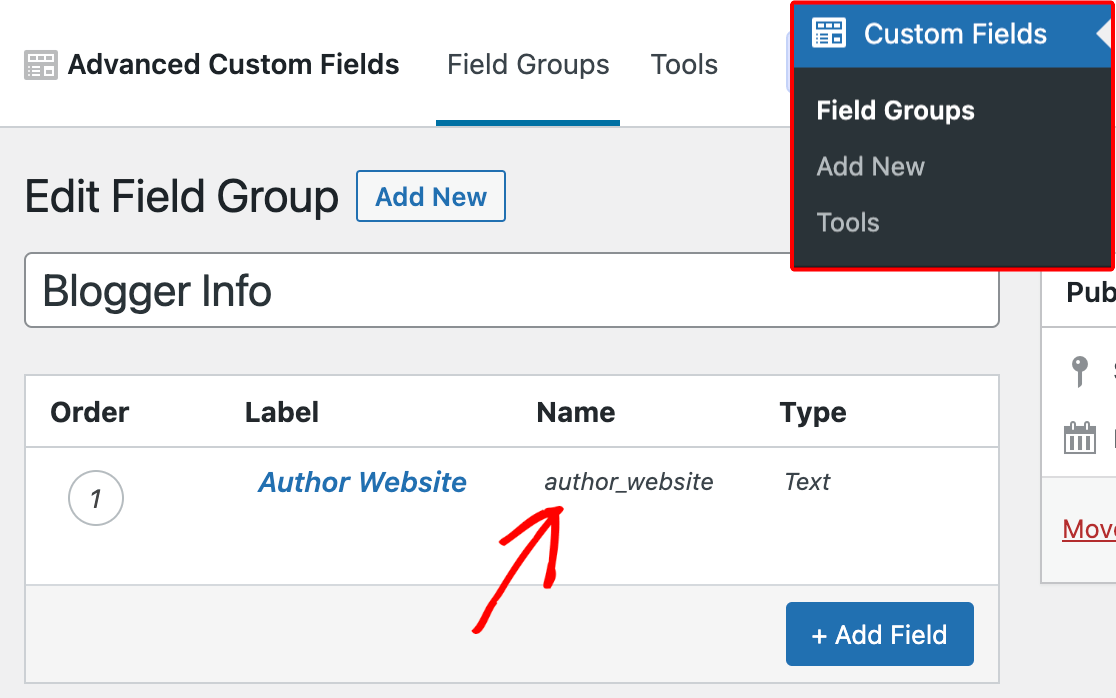Image resolution: width=1116 pixels, height=698 pixels.
Task: Choose Add New in sidebar menu
Action: (870, 166)
